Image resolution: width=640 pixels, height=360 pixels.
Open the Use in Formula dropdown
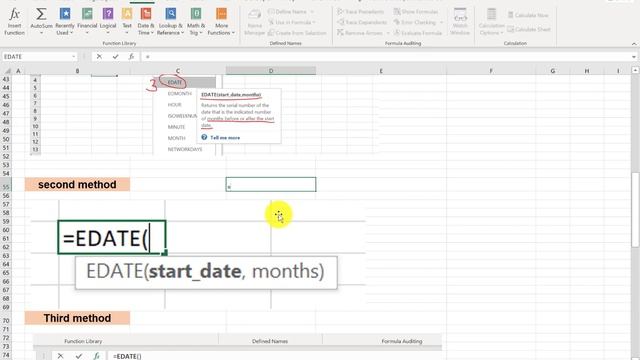[292, 22]
